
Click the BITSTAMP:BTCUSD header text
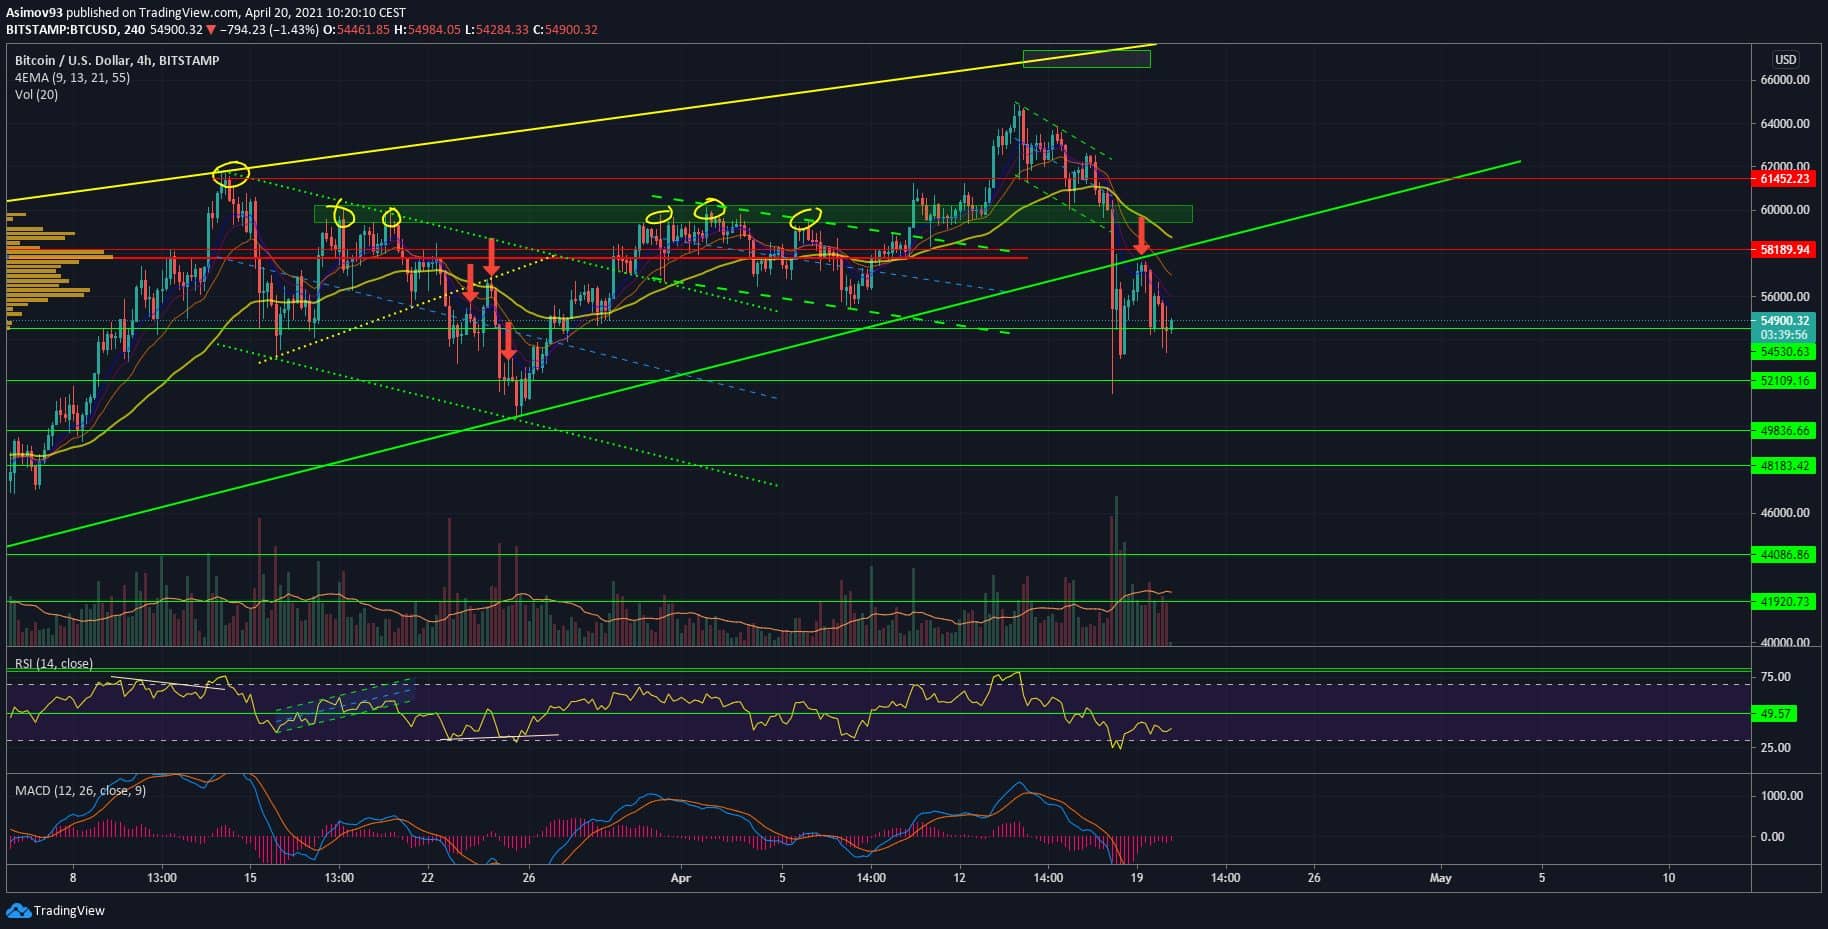click(x=74, y=30)
